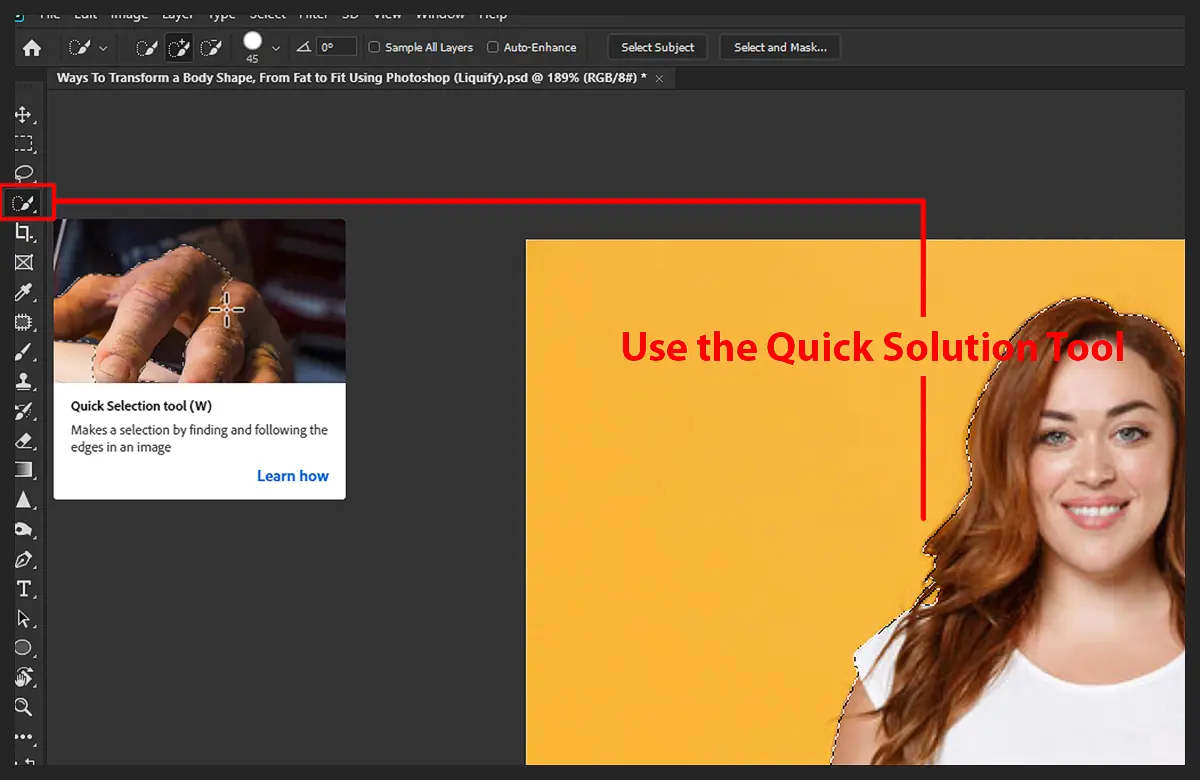Viewport: 1200px width, 780px height.
Task: Click the angle input field
Action: (337, 45)
